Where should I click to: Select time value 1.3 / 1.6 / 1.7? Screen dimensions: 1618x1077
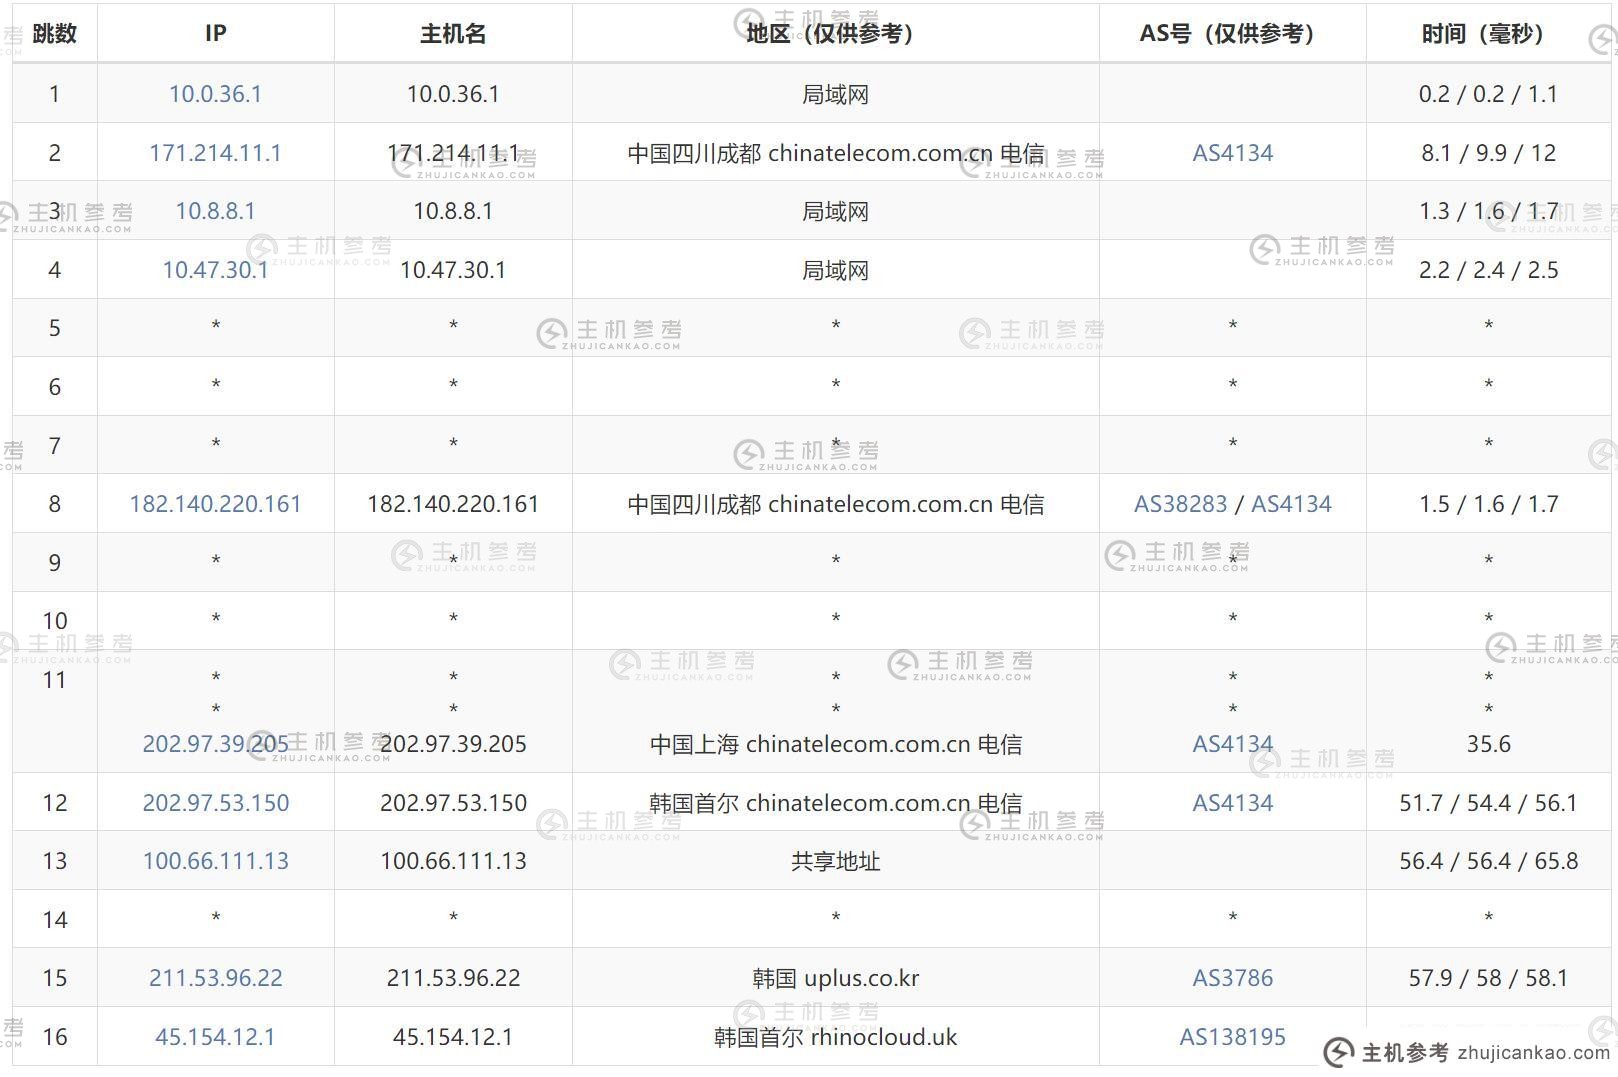coord(1488,211)
